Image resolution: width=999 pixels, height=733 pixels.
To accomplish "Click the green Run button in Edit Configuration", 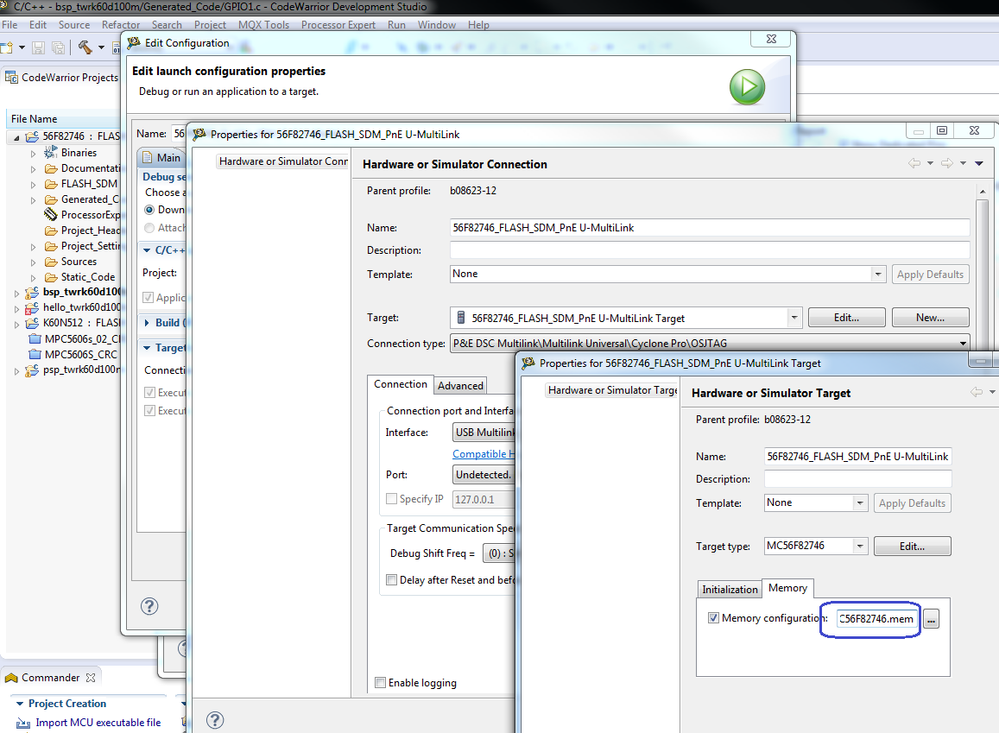I will [x=746, y=87].
